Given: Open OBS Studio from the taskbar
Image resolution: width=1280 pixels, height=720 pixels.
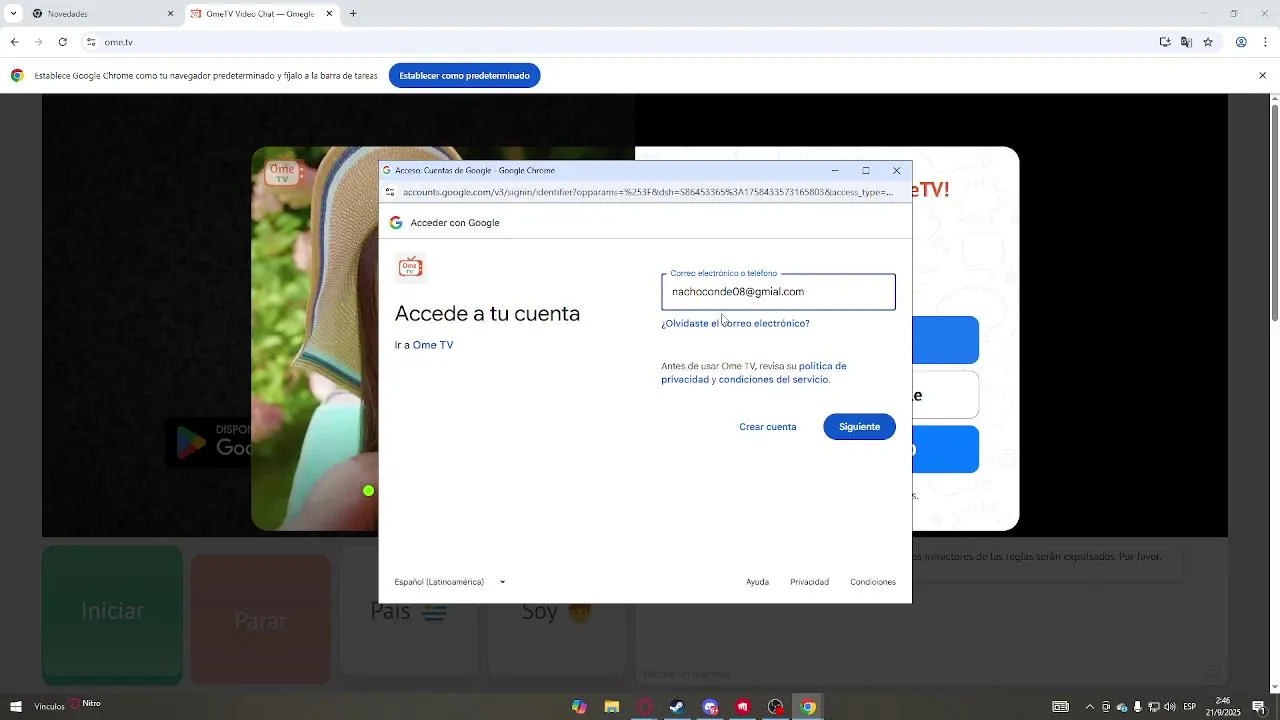Looking at the screenshot, I should point(775,707).
